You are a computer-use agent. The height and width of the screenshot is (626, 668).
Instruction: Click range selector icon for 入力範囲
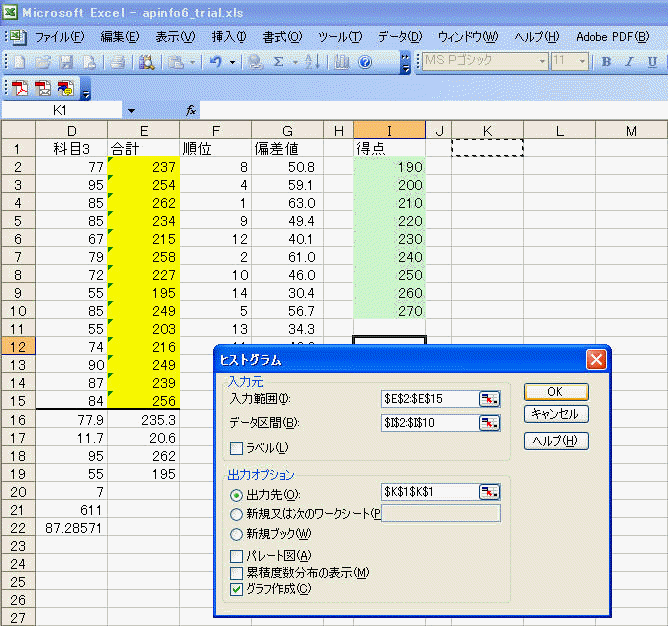(x=489, y=398)
